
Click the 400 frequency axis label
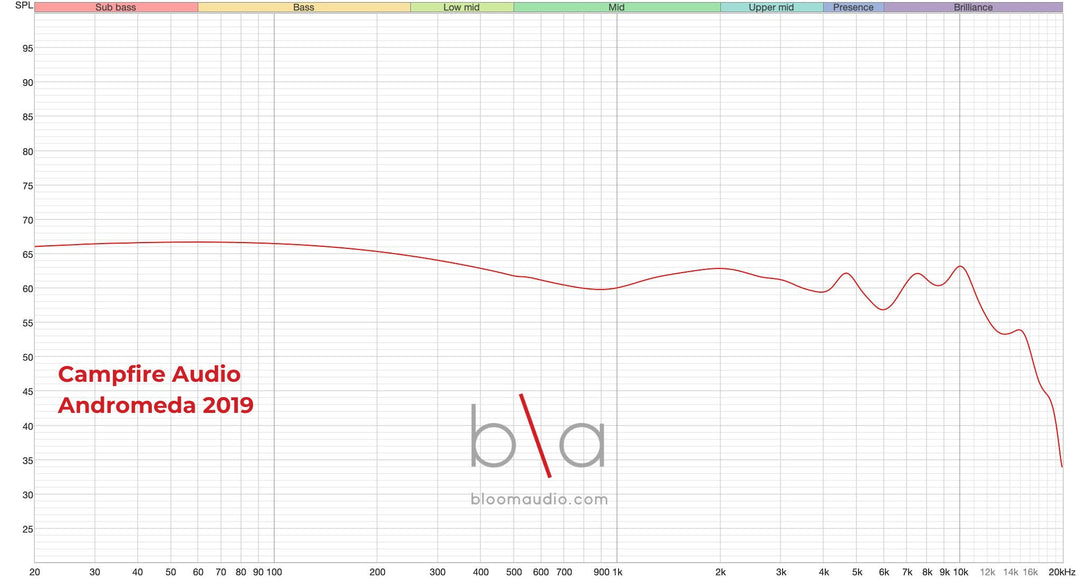coord(481,572)
